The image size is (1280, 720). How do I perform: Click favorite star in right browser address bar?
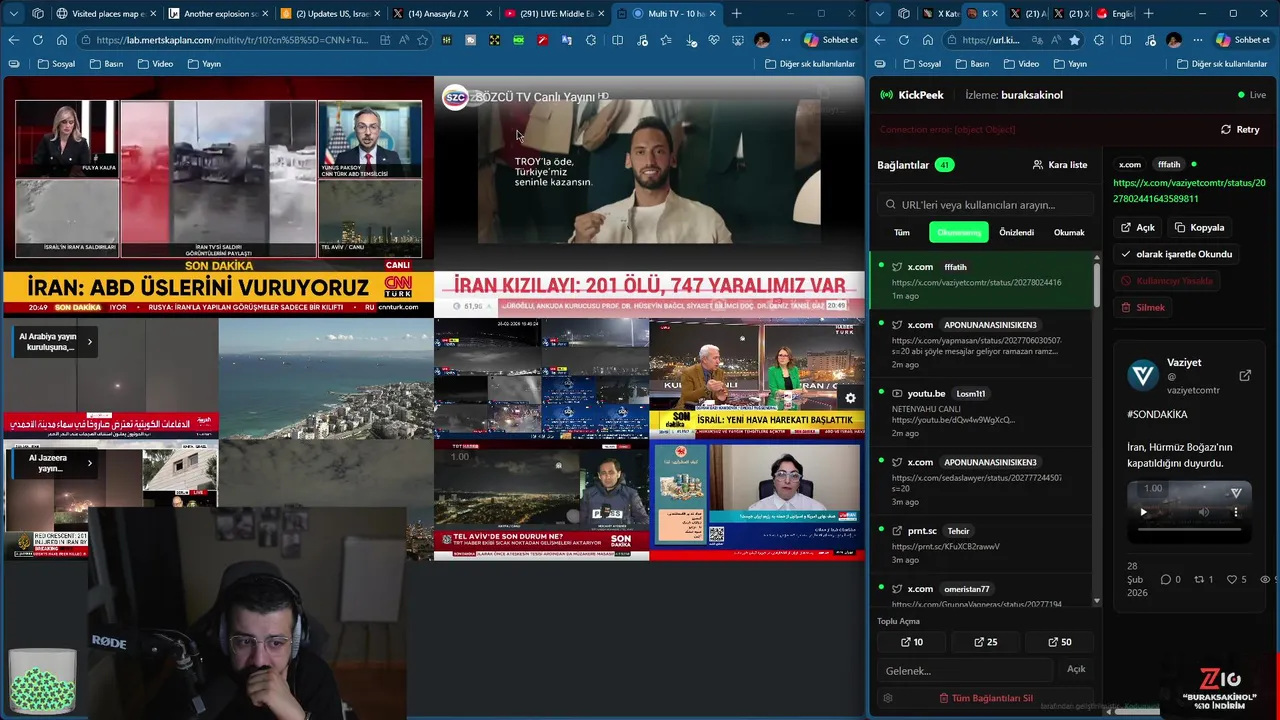[x=1075, y=40]
